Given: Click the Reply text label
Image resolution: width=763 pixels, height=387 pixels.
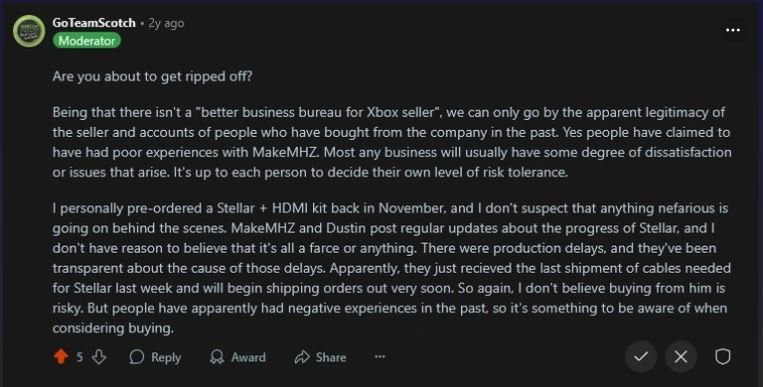Looking at the screenshot, I should (x=166, y=357).
